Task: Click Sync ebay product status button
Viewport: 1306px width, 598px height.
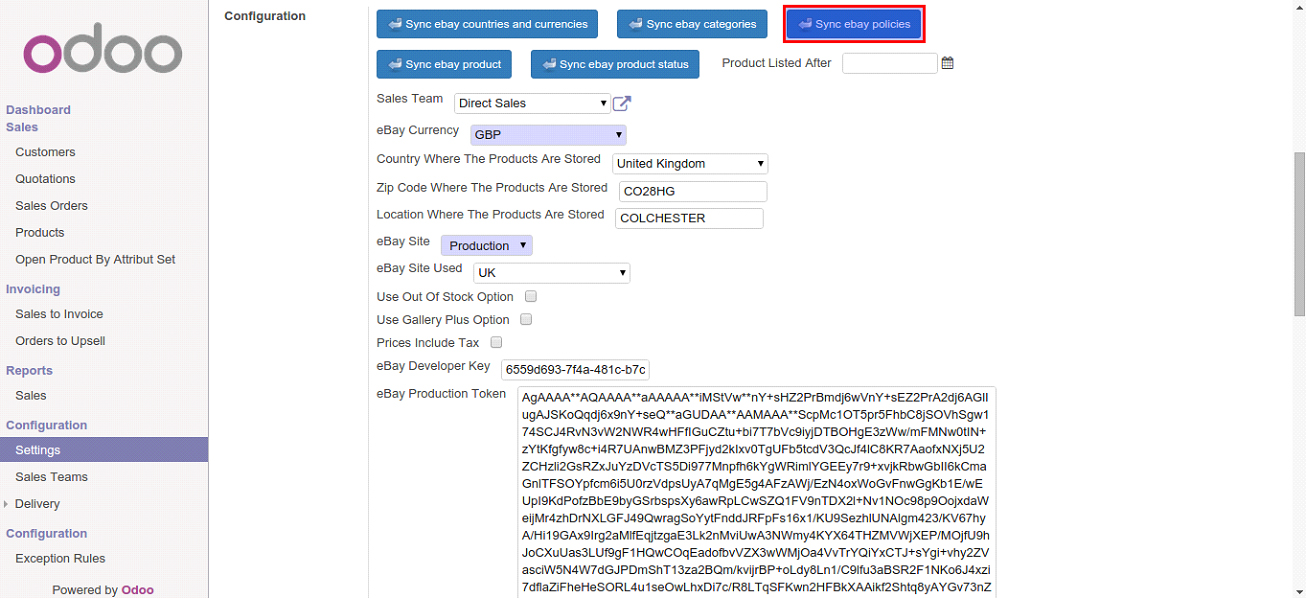Action: coord(615,64)
